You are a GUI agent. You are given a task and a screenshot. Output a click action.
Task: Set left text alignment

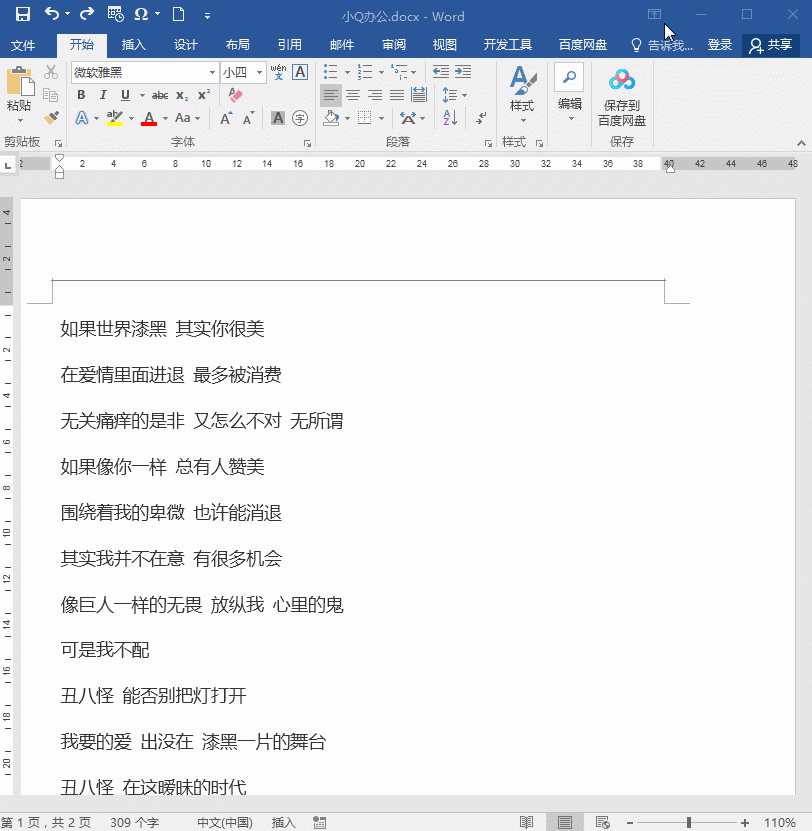331,95
